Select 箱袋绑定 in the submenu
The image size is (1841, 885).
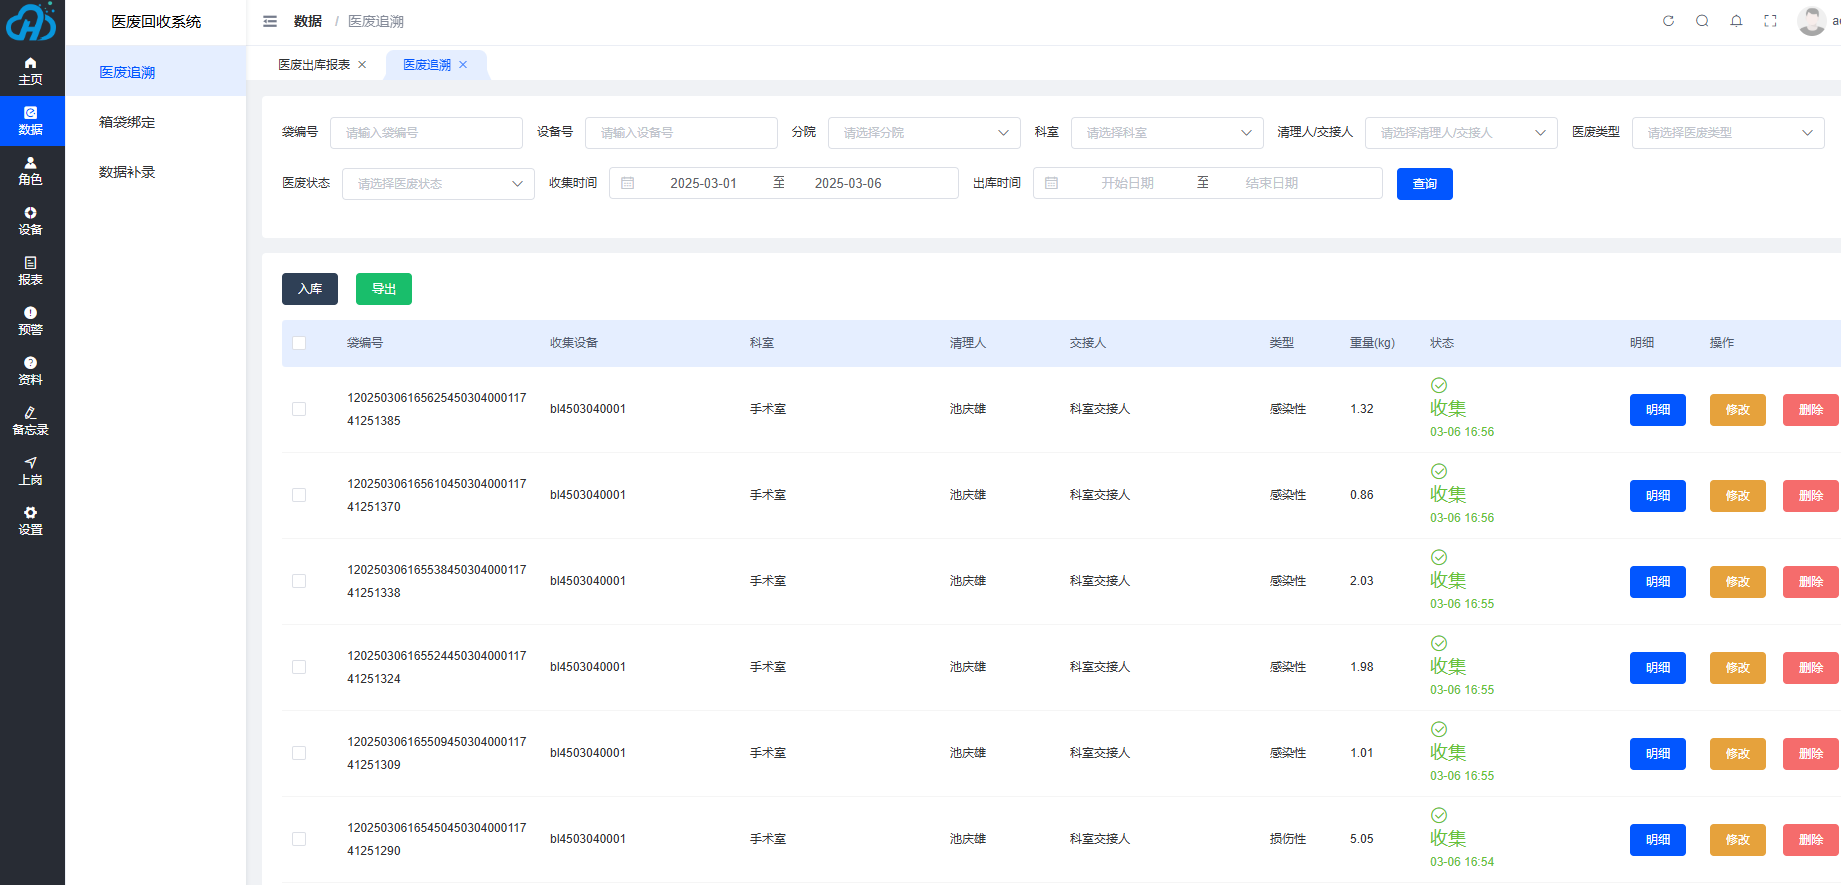[127, 122]
